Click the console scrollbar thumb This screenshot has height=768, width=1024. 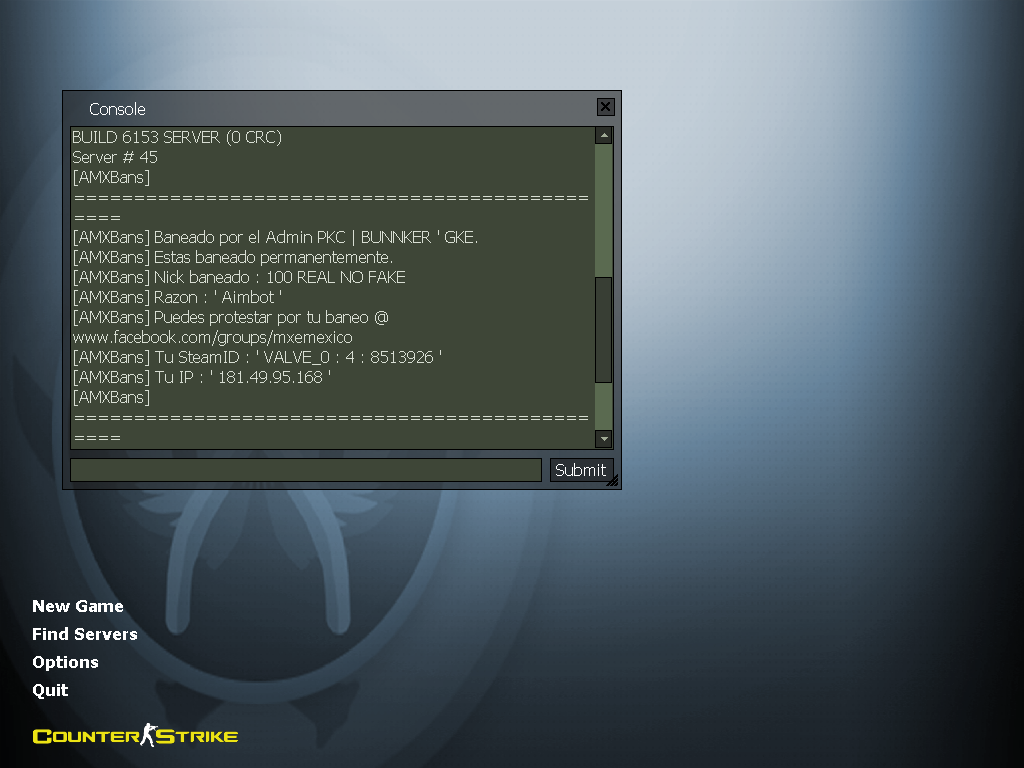click(603, 330)
